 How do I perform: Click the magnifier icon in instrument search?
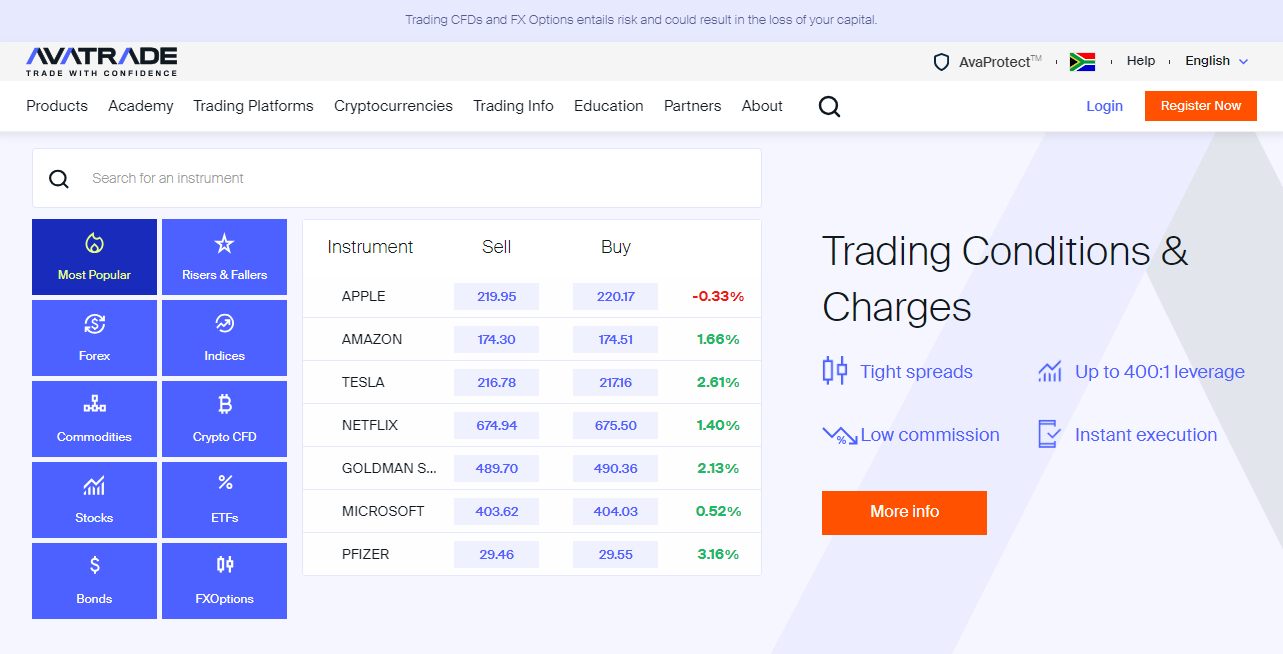pos(59,179)
